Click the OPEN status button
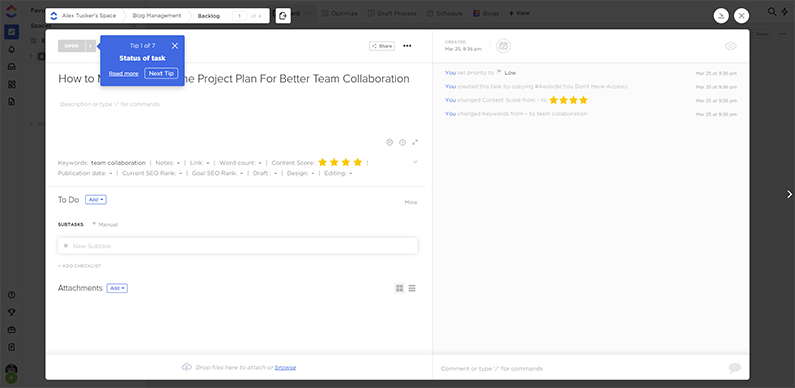Viewport: 795px width, 388px height. [71, 46]
